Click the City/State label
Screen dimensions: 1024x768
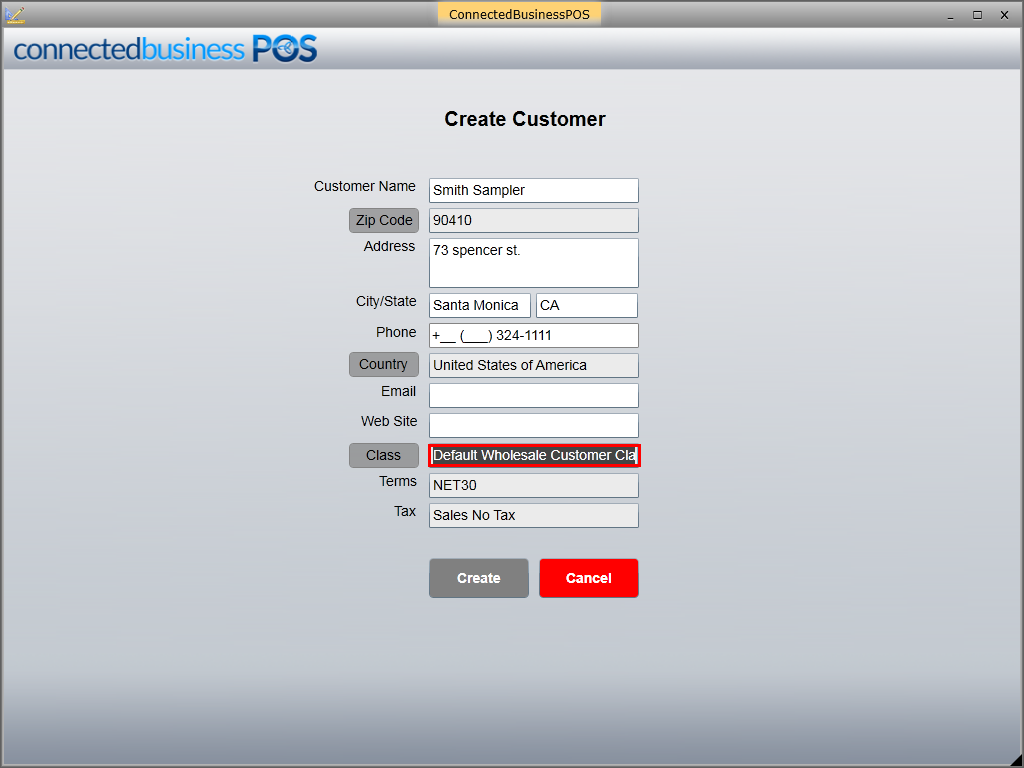(386, 301)
